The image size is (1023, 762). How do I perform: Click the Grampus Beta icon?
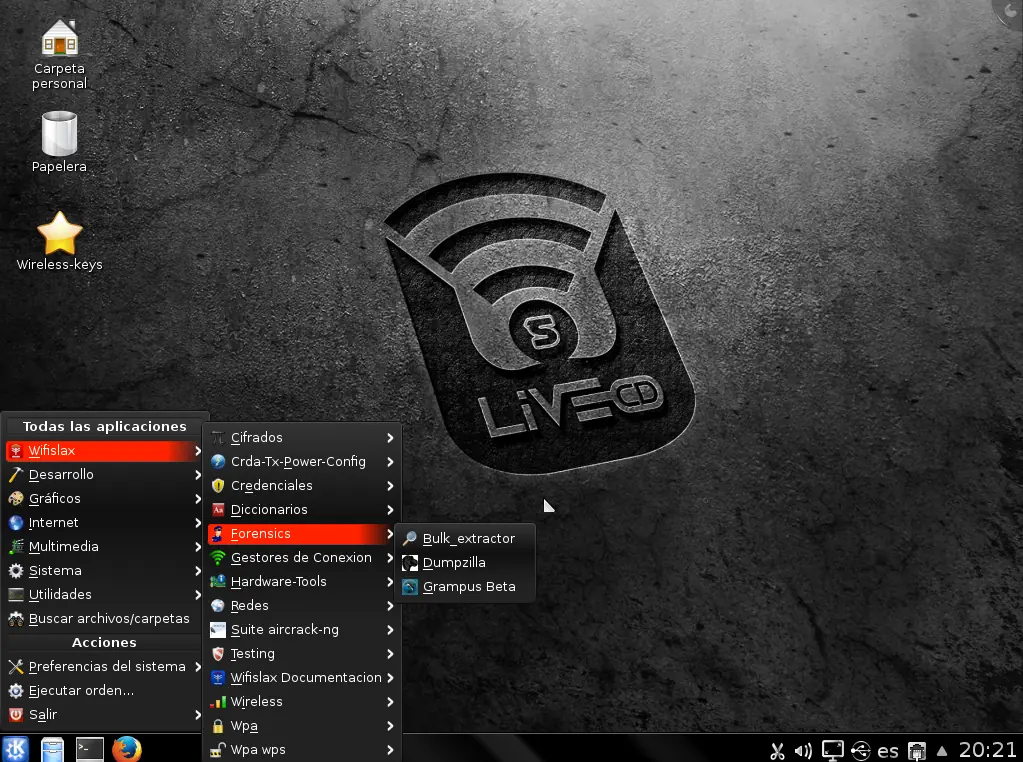pos(409,587)
